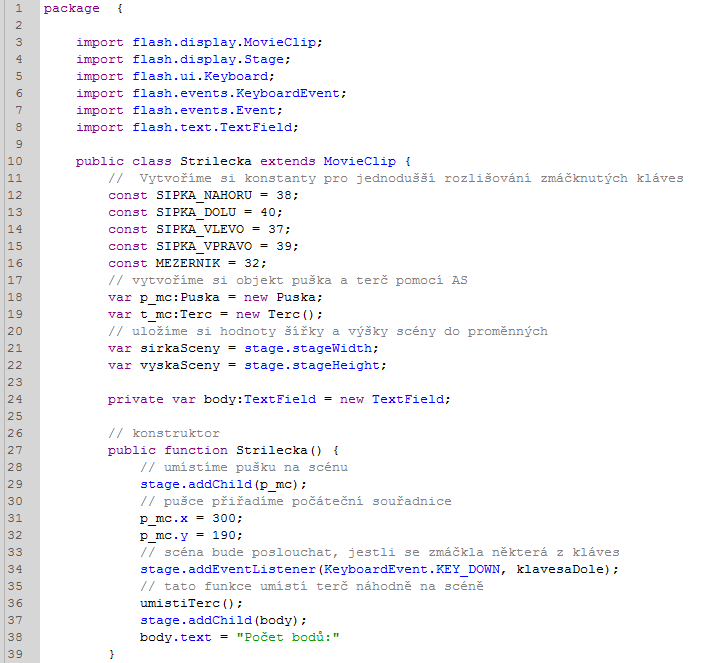
Task: Click "stage.addChild(body)" on line 37
Action: pyautogui.click(x=219, y=621)
